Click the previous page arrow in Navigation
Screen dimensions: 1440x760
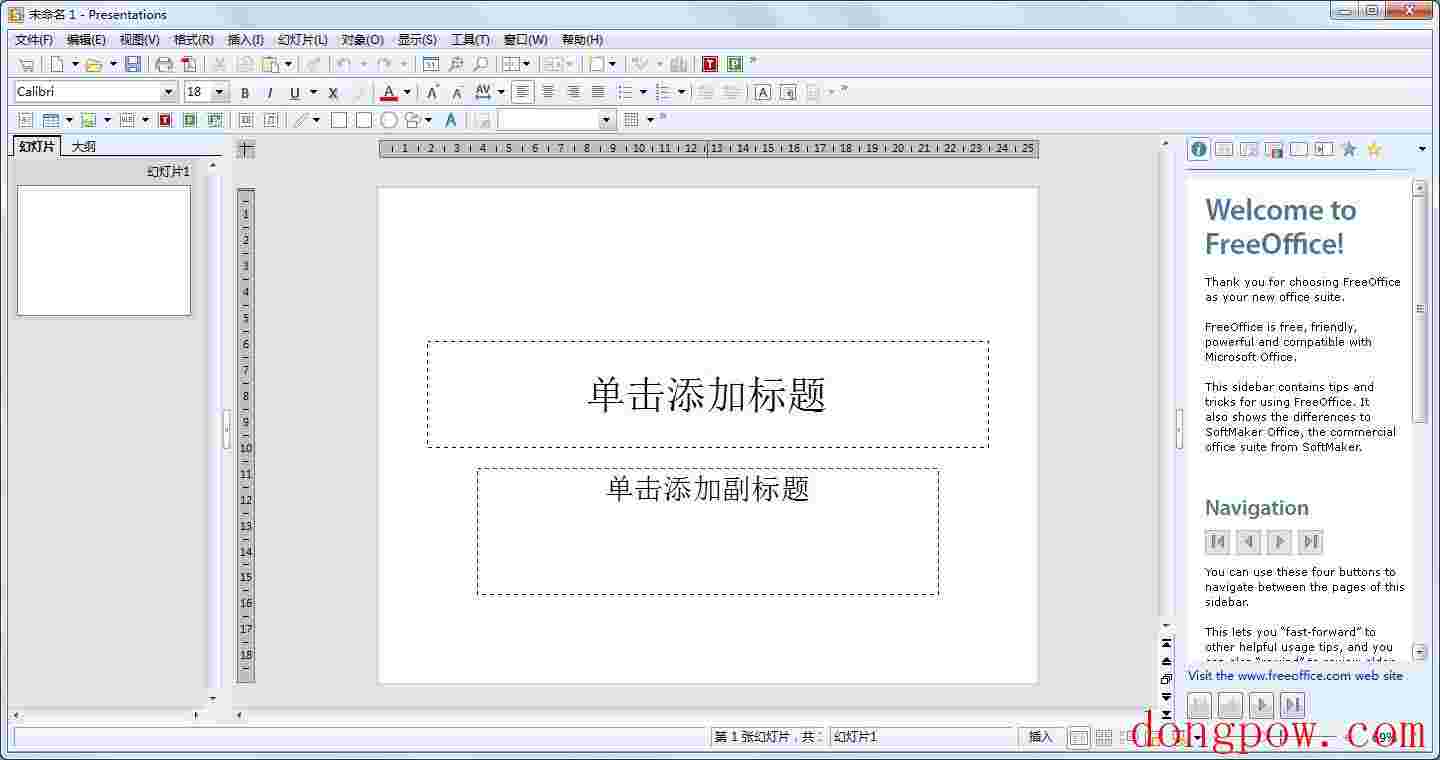[x=1248, y=542]
